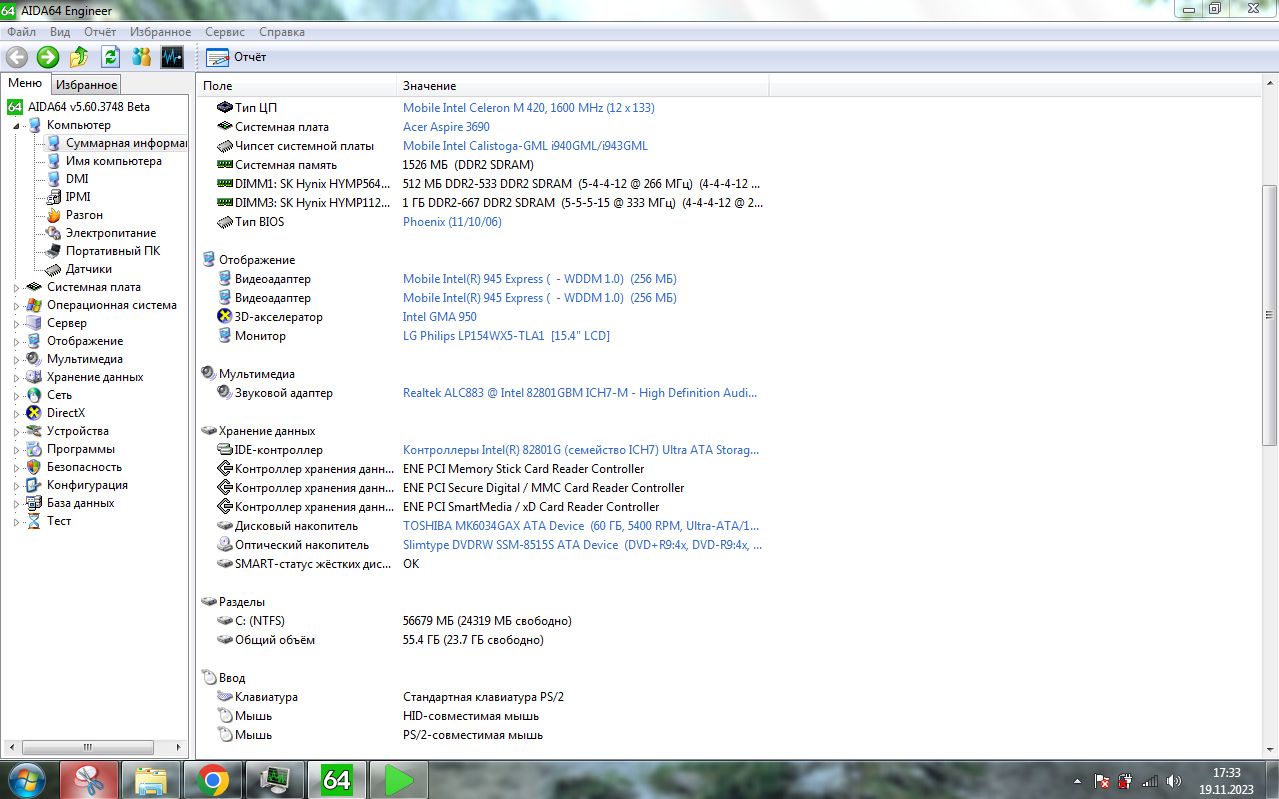Viewport: 1279px width, 799px height.
Task: Click the Устройства tree icon
Action: 34,431
